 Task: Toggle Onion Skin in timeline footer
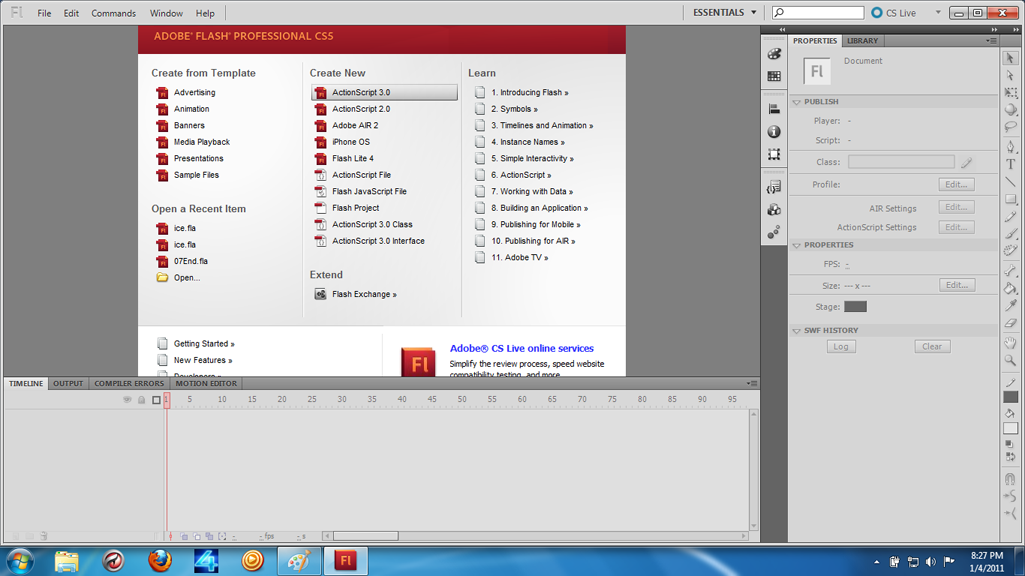click(185, 536)
